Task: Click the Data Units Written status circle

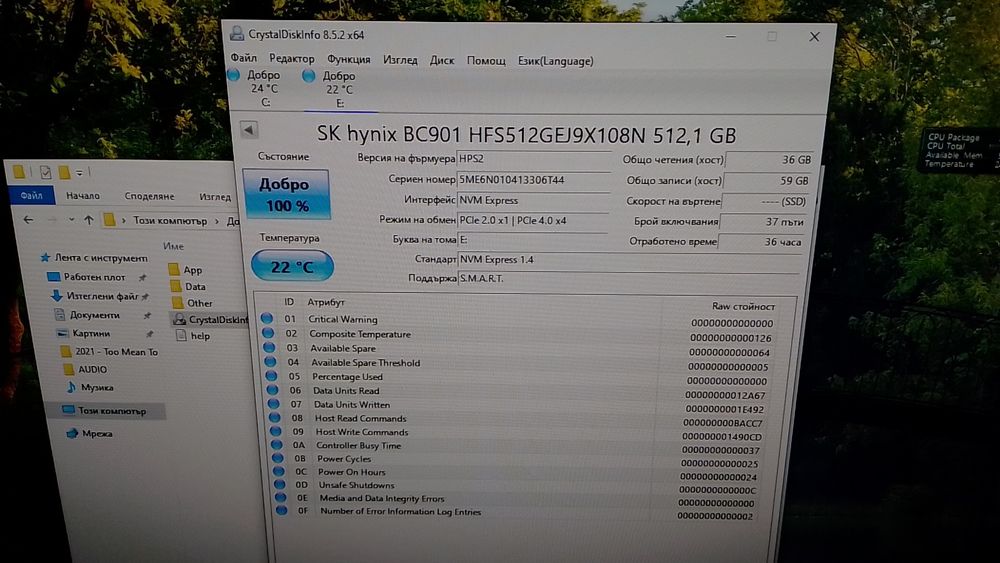Action: pyautogui.click(x=274, y=403)
